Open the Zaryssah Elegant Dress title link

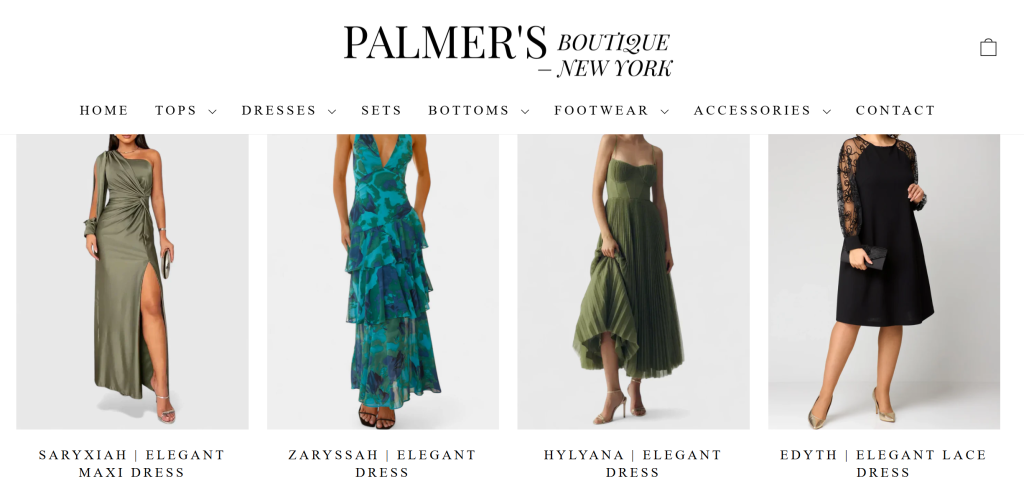tap(383, 463)
